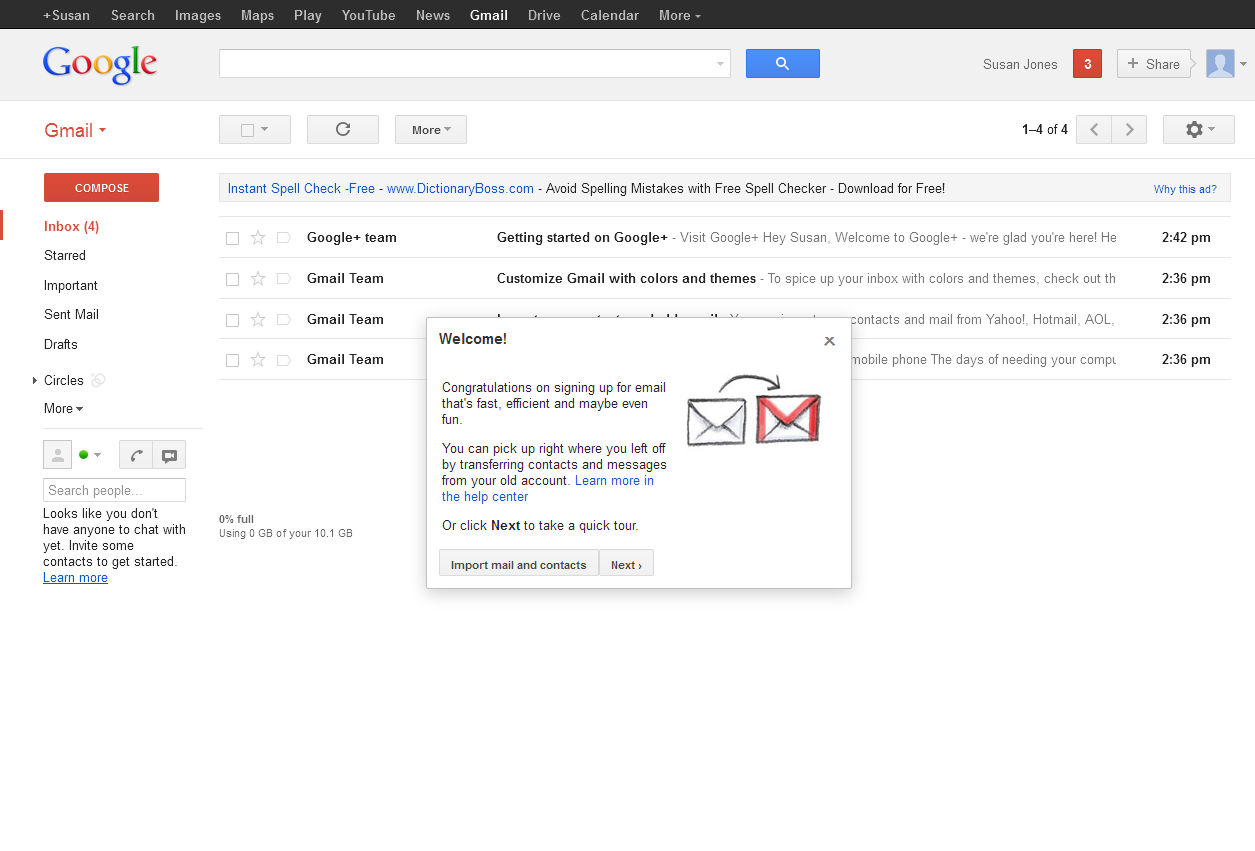The width and height of the screenshot is (1255, 851).
Task: Click the Circles link icon in sidebar
Action: 98,380
